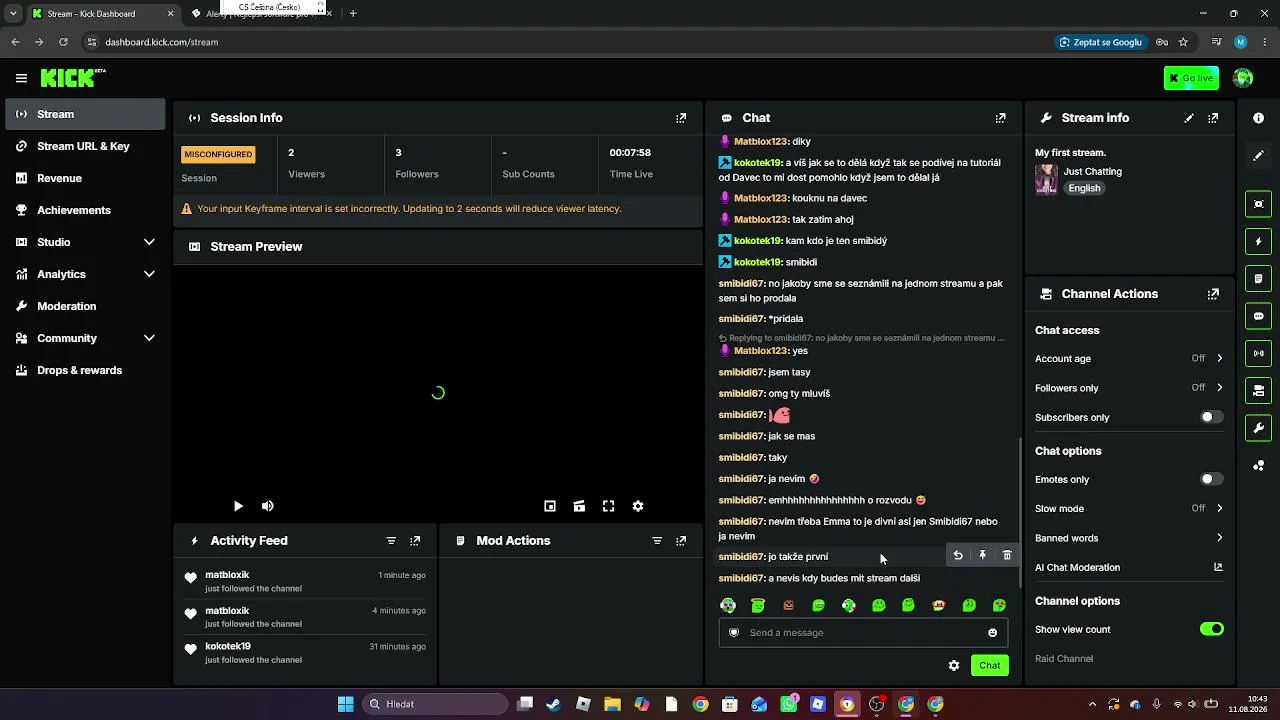Turn off Show view count
1280x720 pixels.
[1211, 629]
